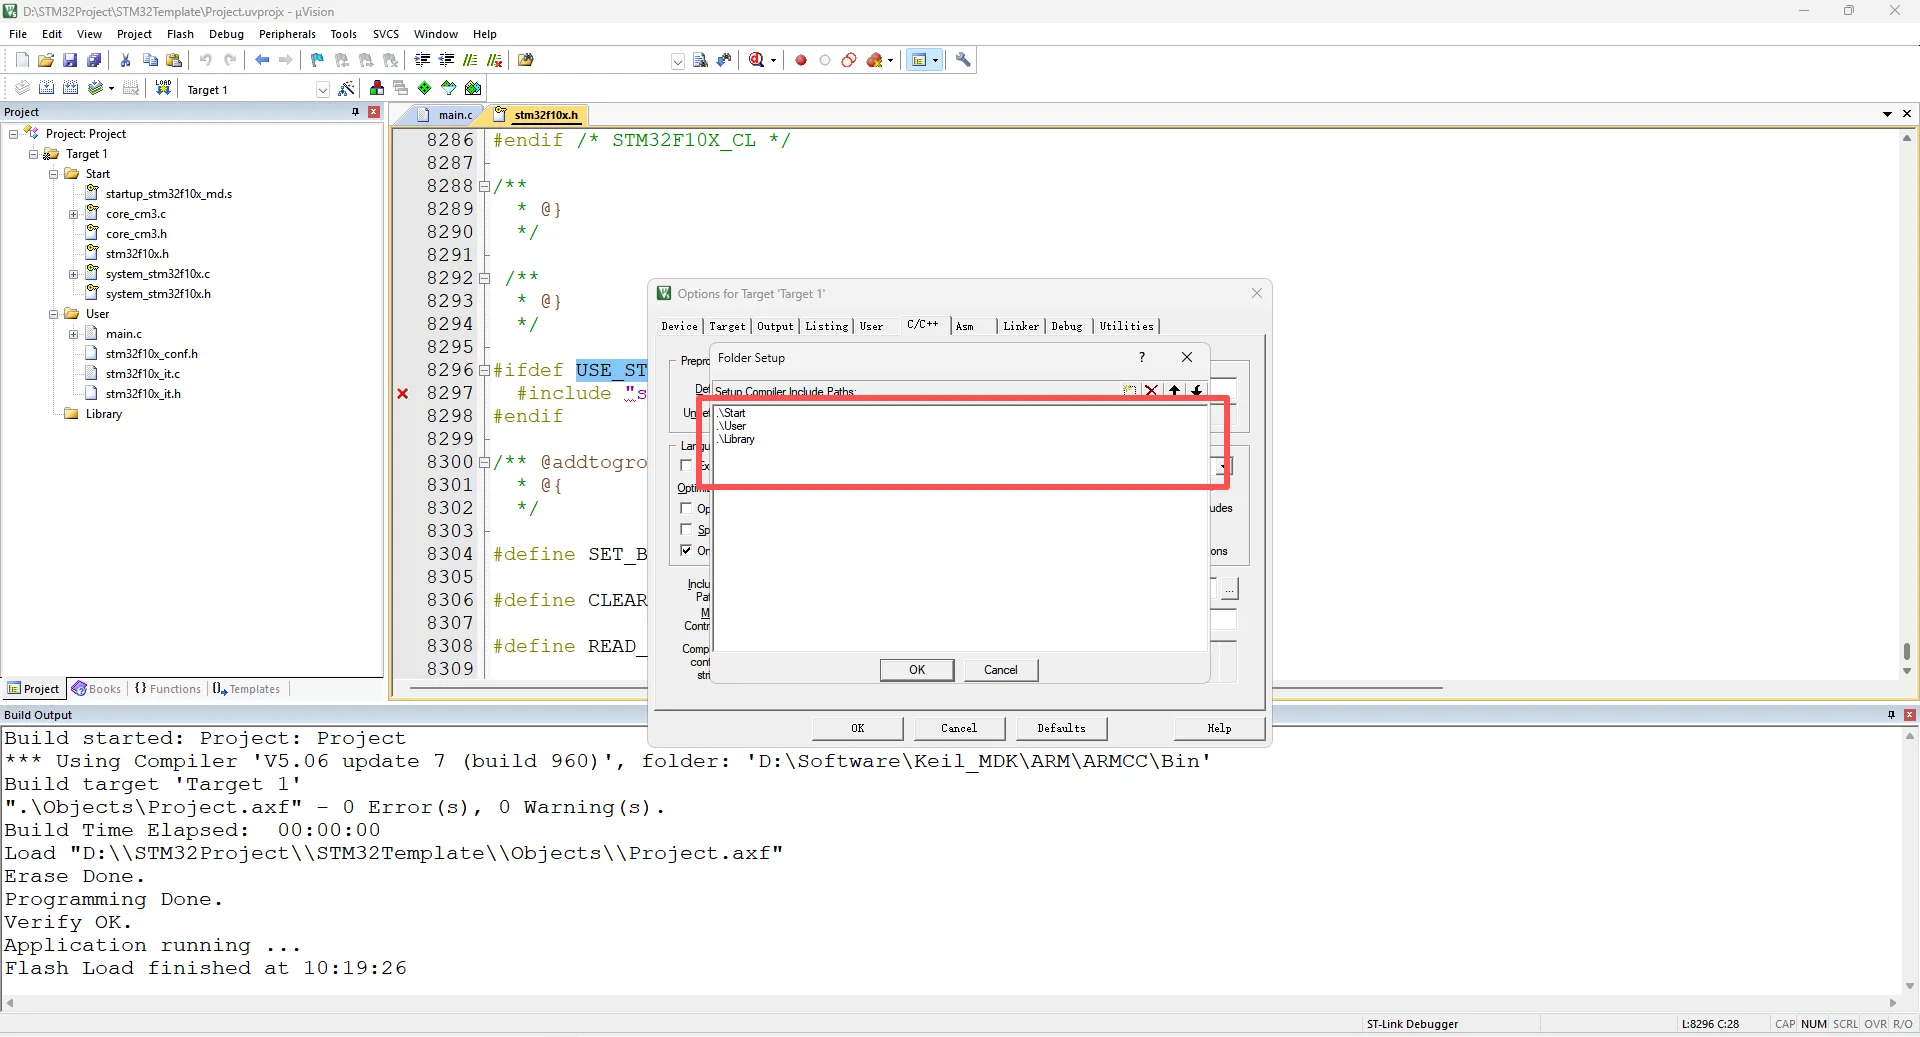Move include path up with the arrow icon
This screenshot has width=1920, height=1037.
pyautogui.click(x=1174, y=391)
